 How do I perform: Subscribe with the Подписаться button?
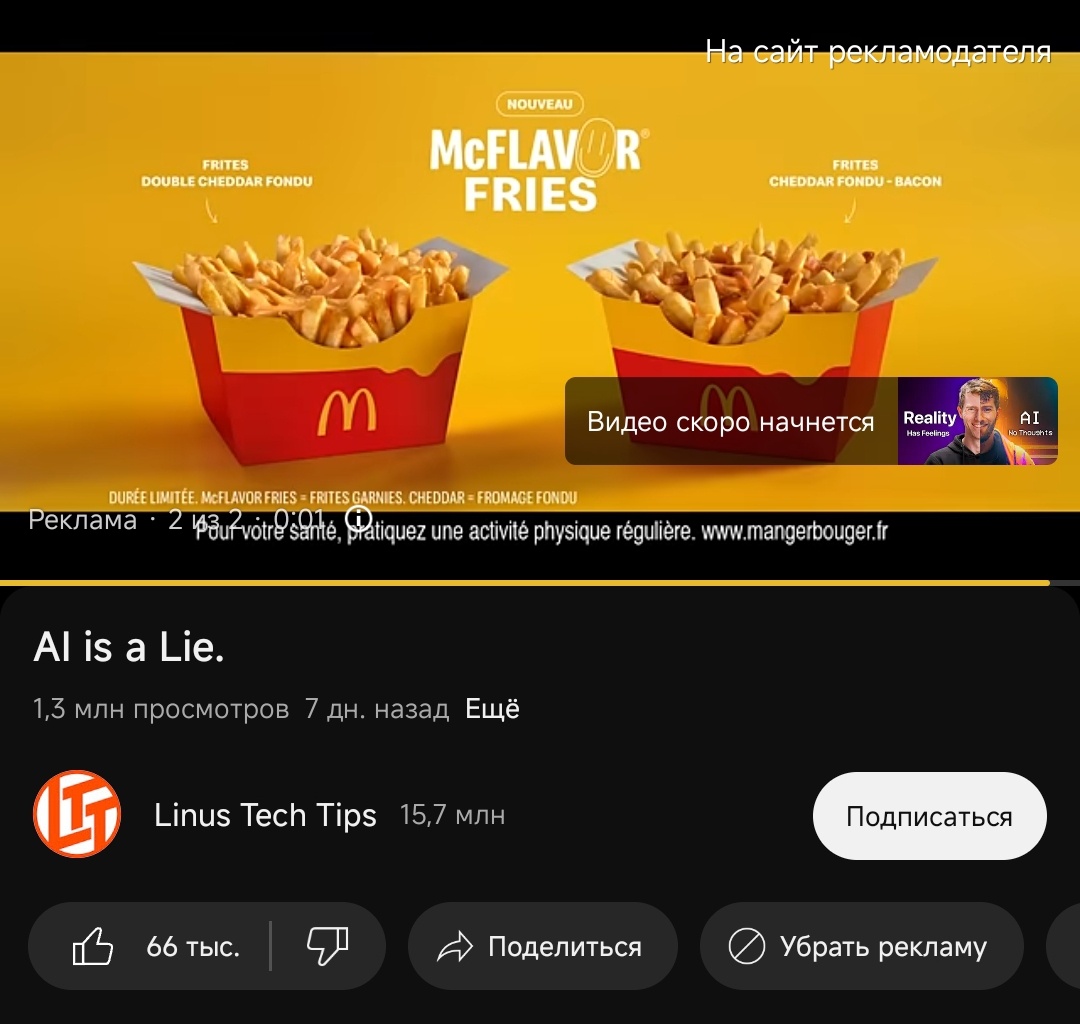tap(929, 815)
